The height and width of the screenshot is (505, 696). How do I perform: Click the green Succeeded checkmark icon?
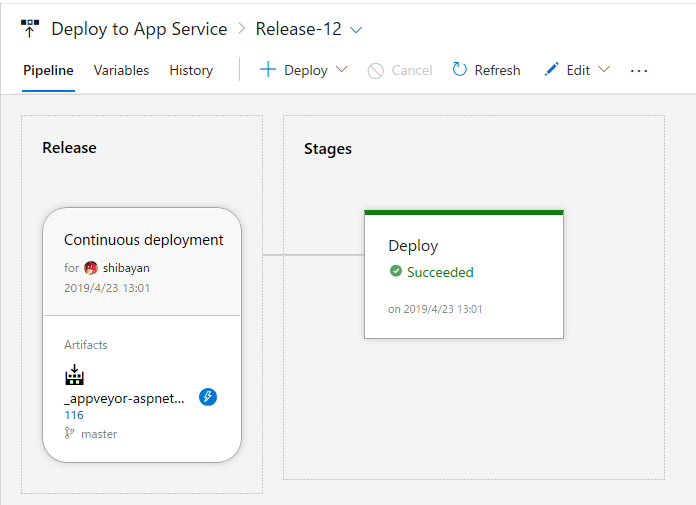tap(396, 272)
